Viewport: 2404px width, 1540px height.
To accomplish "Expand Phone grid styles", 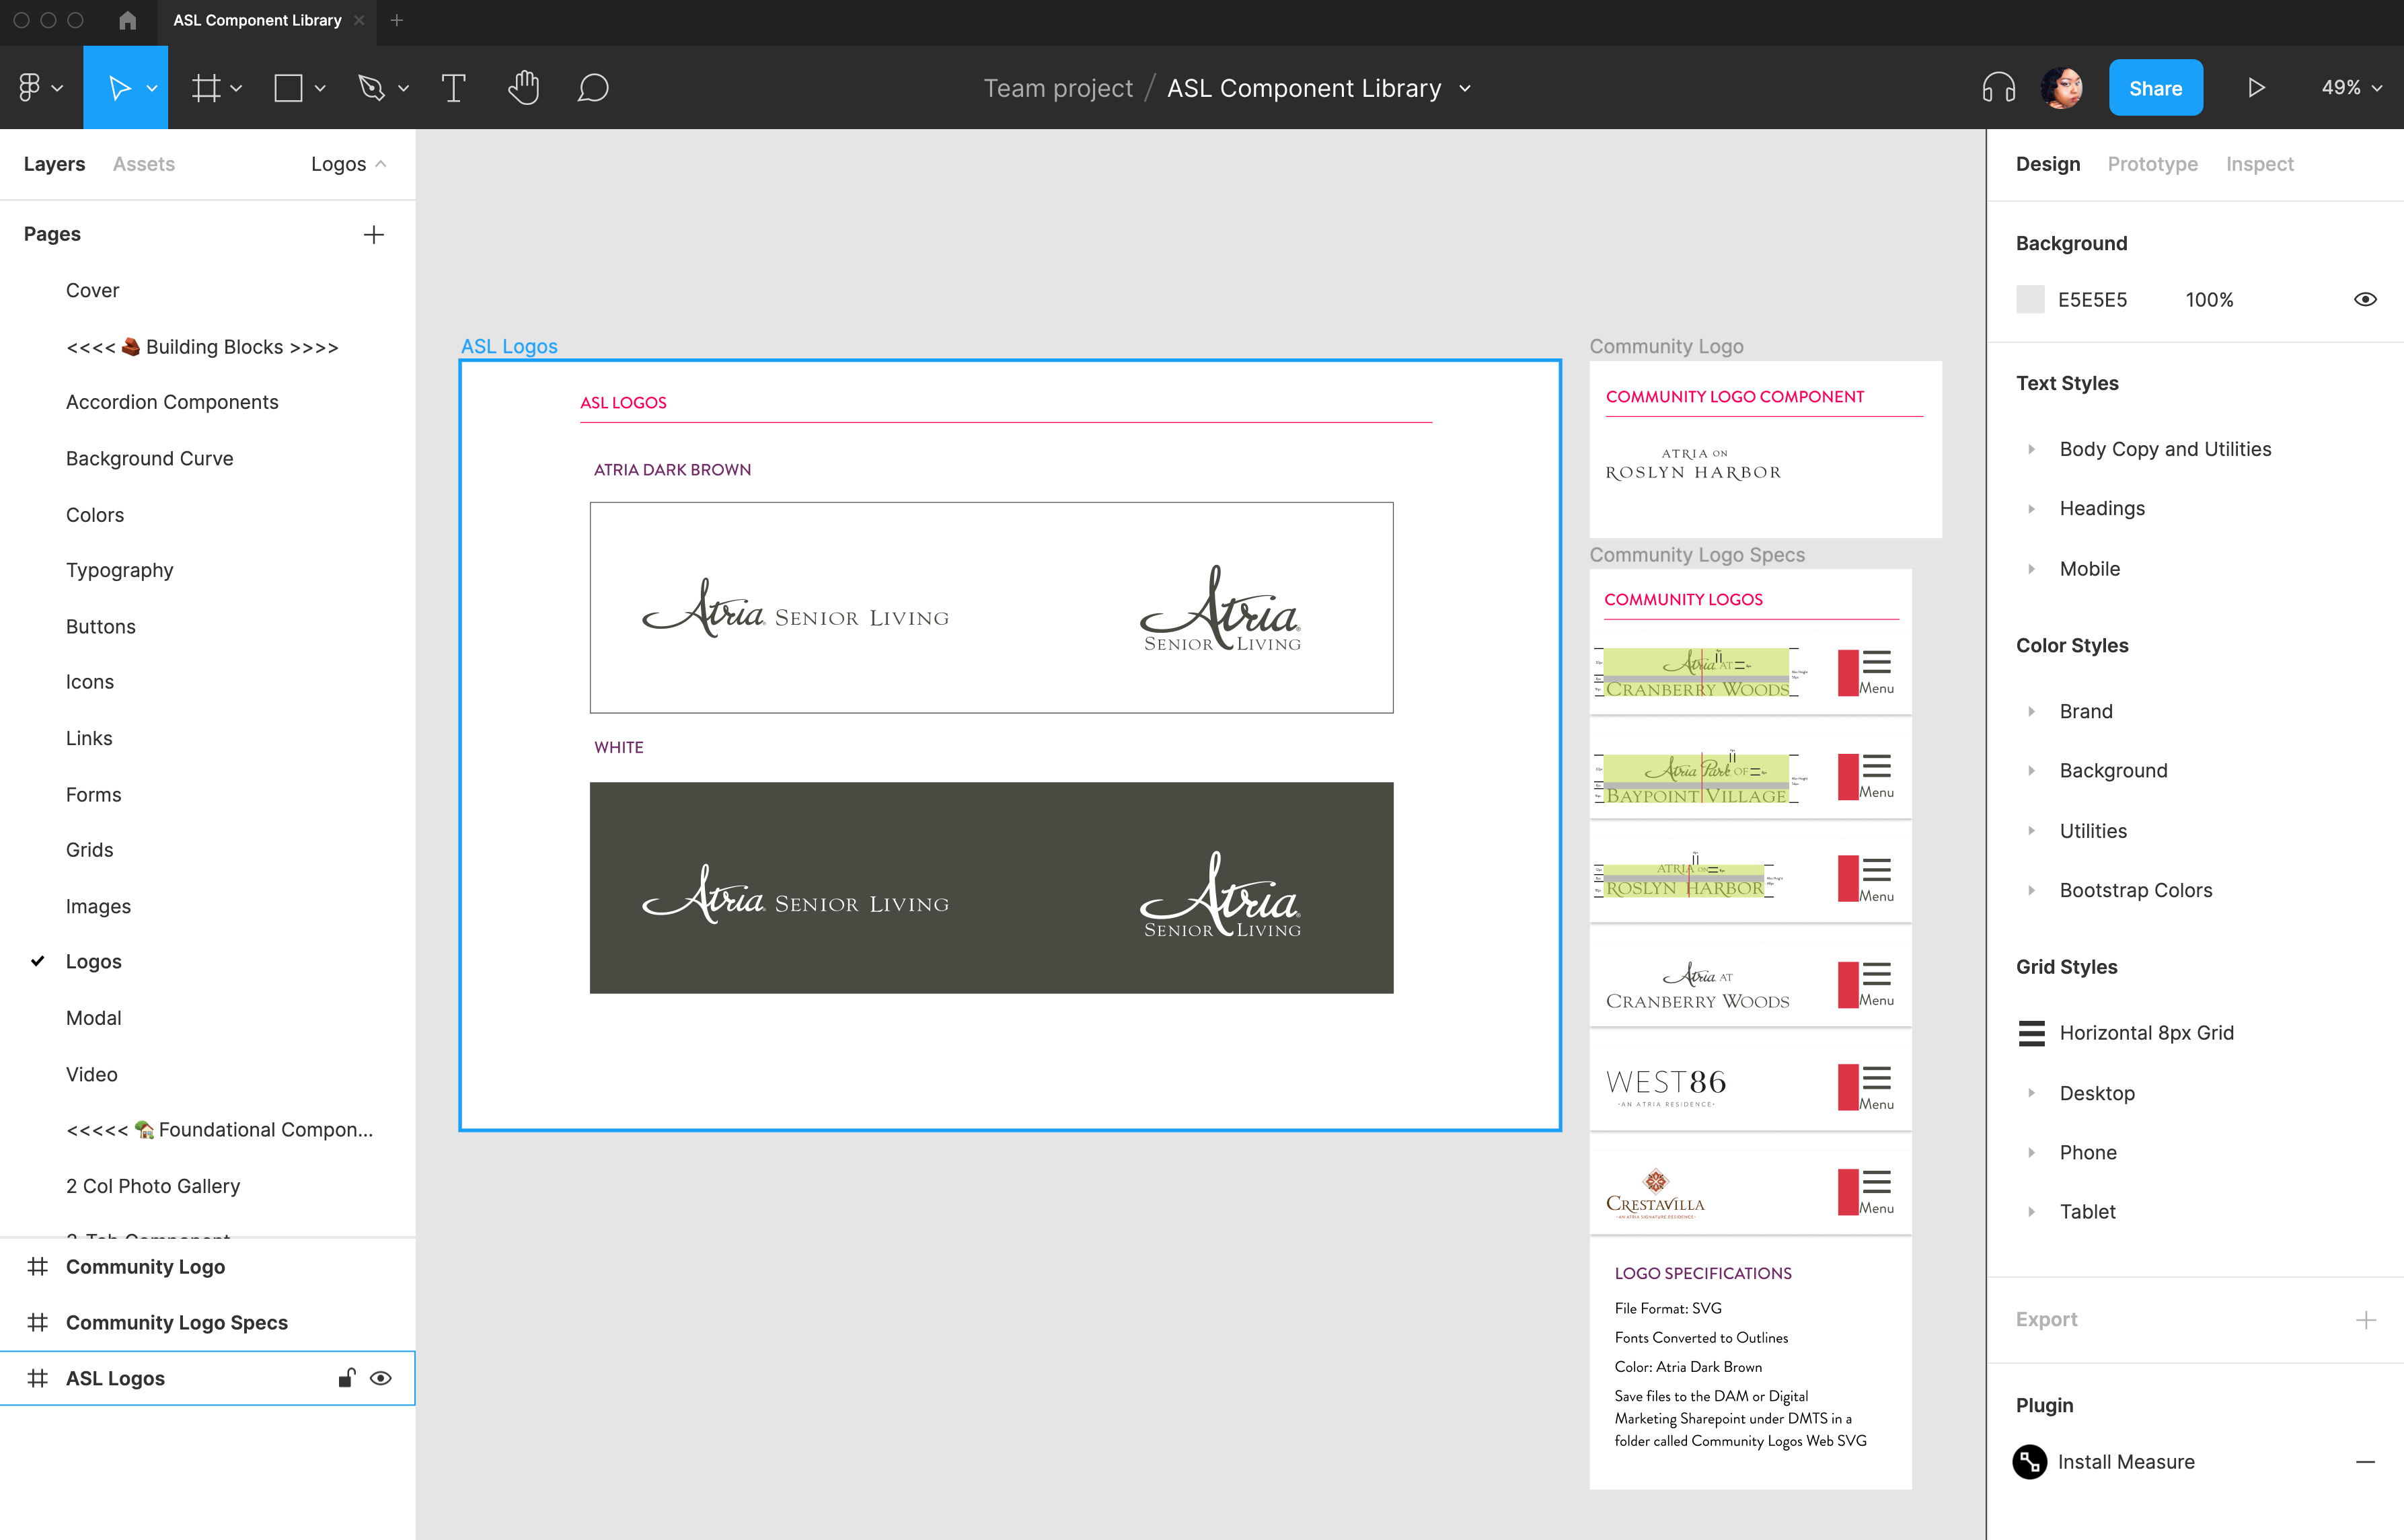I will coord(2031,1152).
